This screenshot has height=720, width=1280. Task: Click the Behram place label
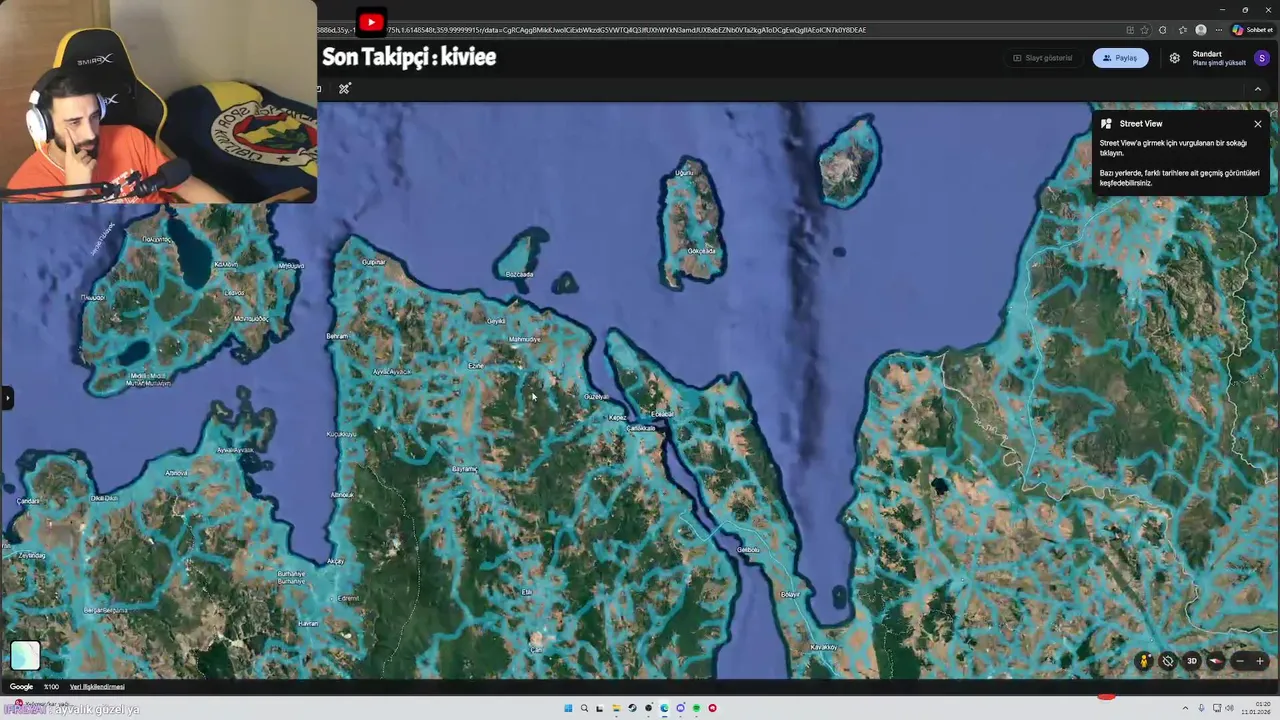(x=337, y=336)
